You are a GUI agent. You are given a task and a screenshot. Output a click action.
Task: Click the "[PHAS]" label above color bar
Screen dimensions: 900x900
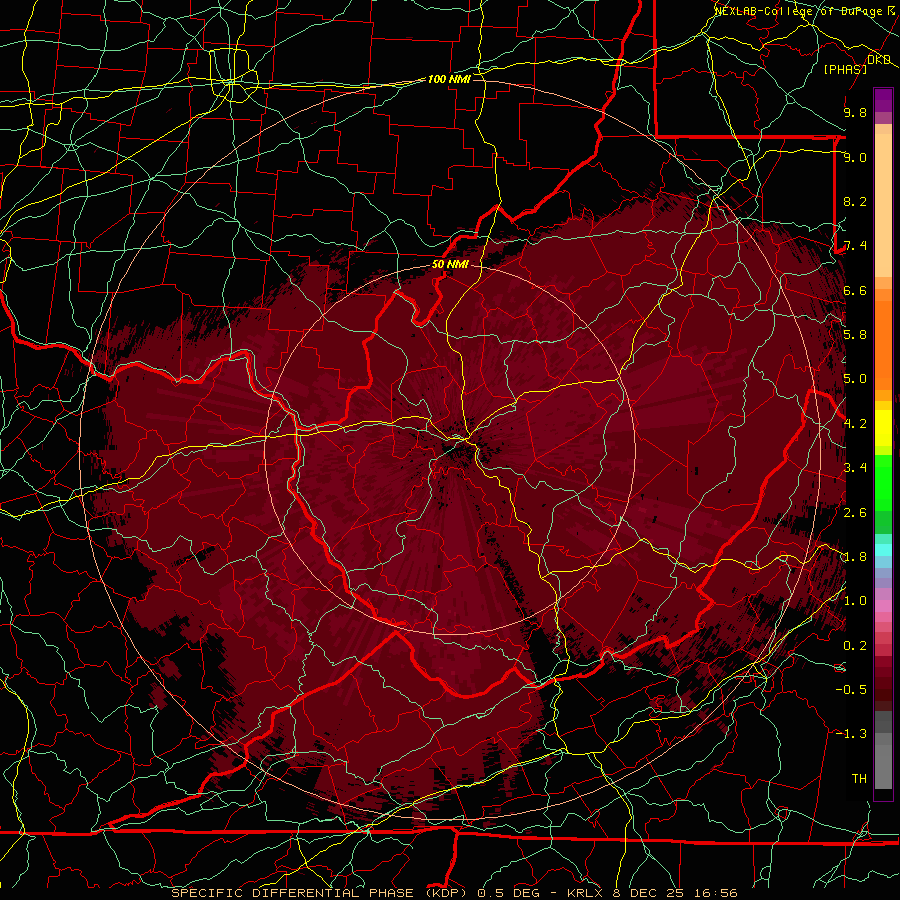coord(845,69)
